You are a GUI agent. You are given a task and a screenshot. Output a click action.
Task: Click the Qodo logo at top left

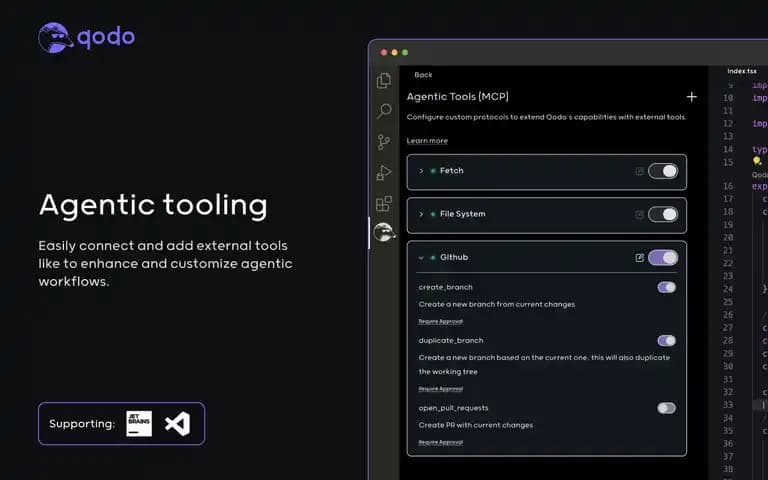tap(87, 37)
